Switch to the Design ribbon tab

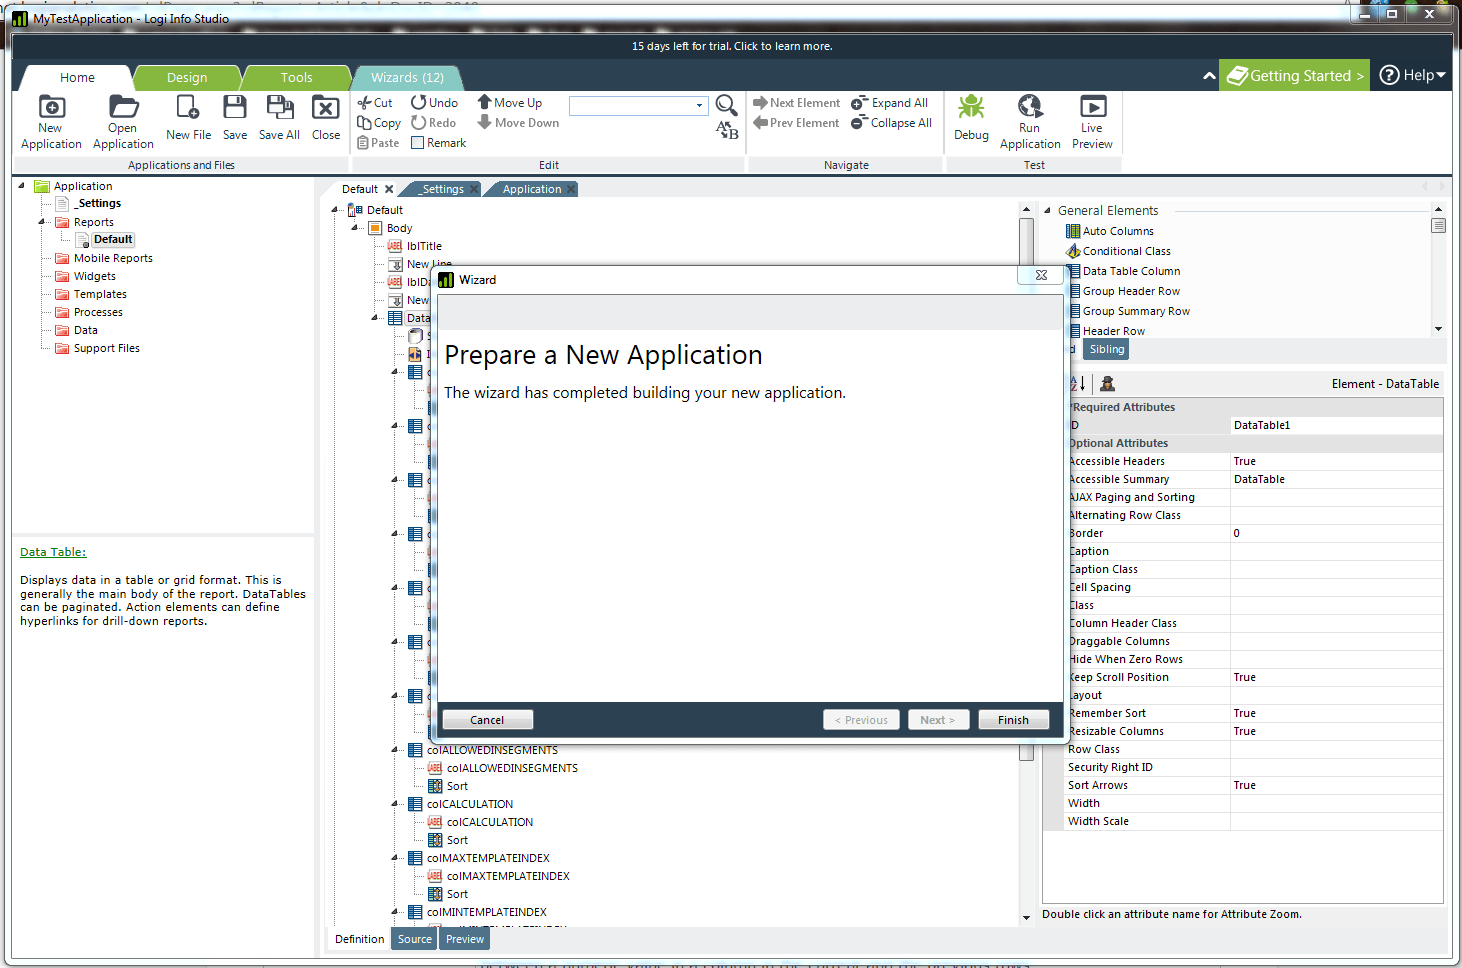[x=187, y=78]
